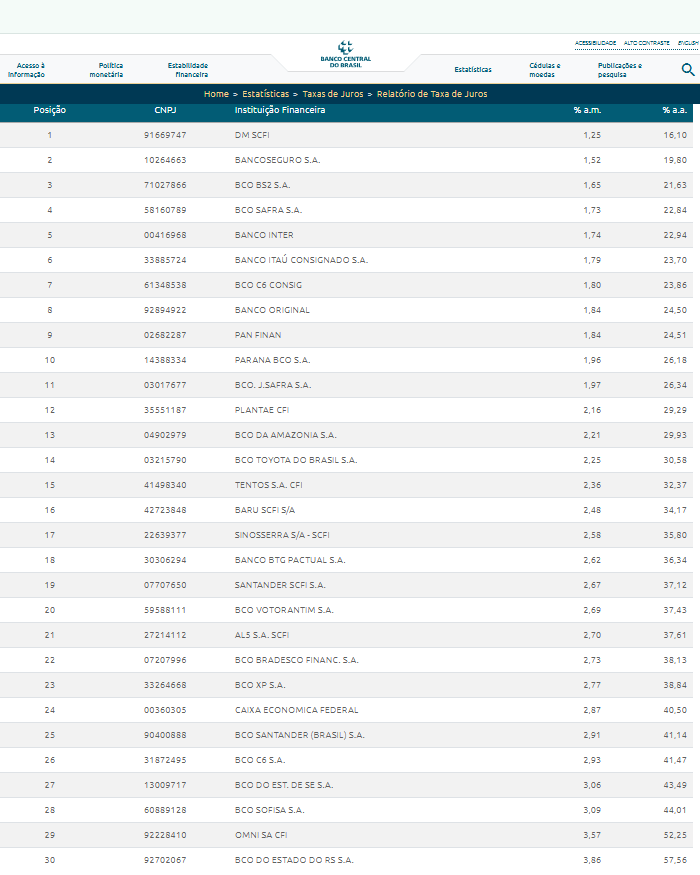Image resolution: width=700 pixels, height=875 pixels.
Task: Click annual rate 57,56 cell
Action: pyautogui.click(x=675, y=860)
